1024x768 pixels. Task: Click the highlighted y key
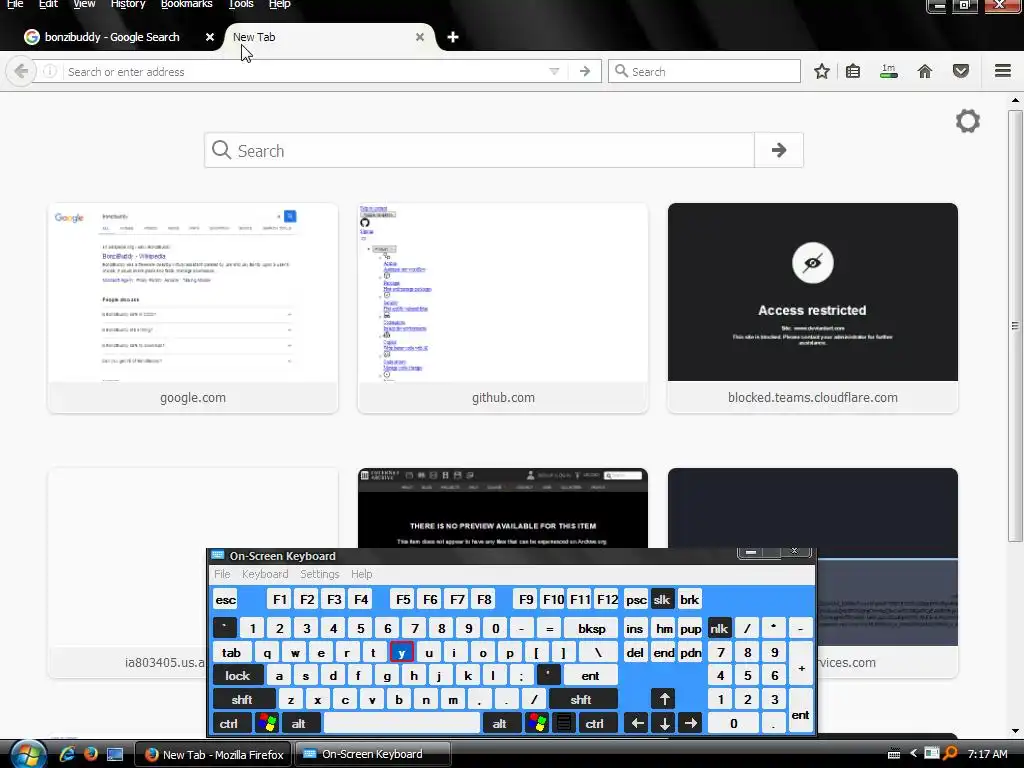coord(402,652)
